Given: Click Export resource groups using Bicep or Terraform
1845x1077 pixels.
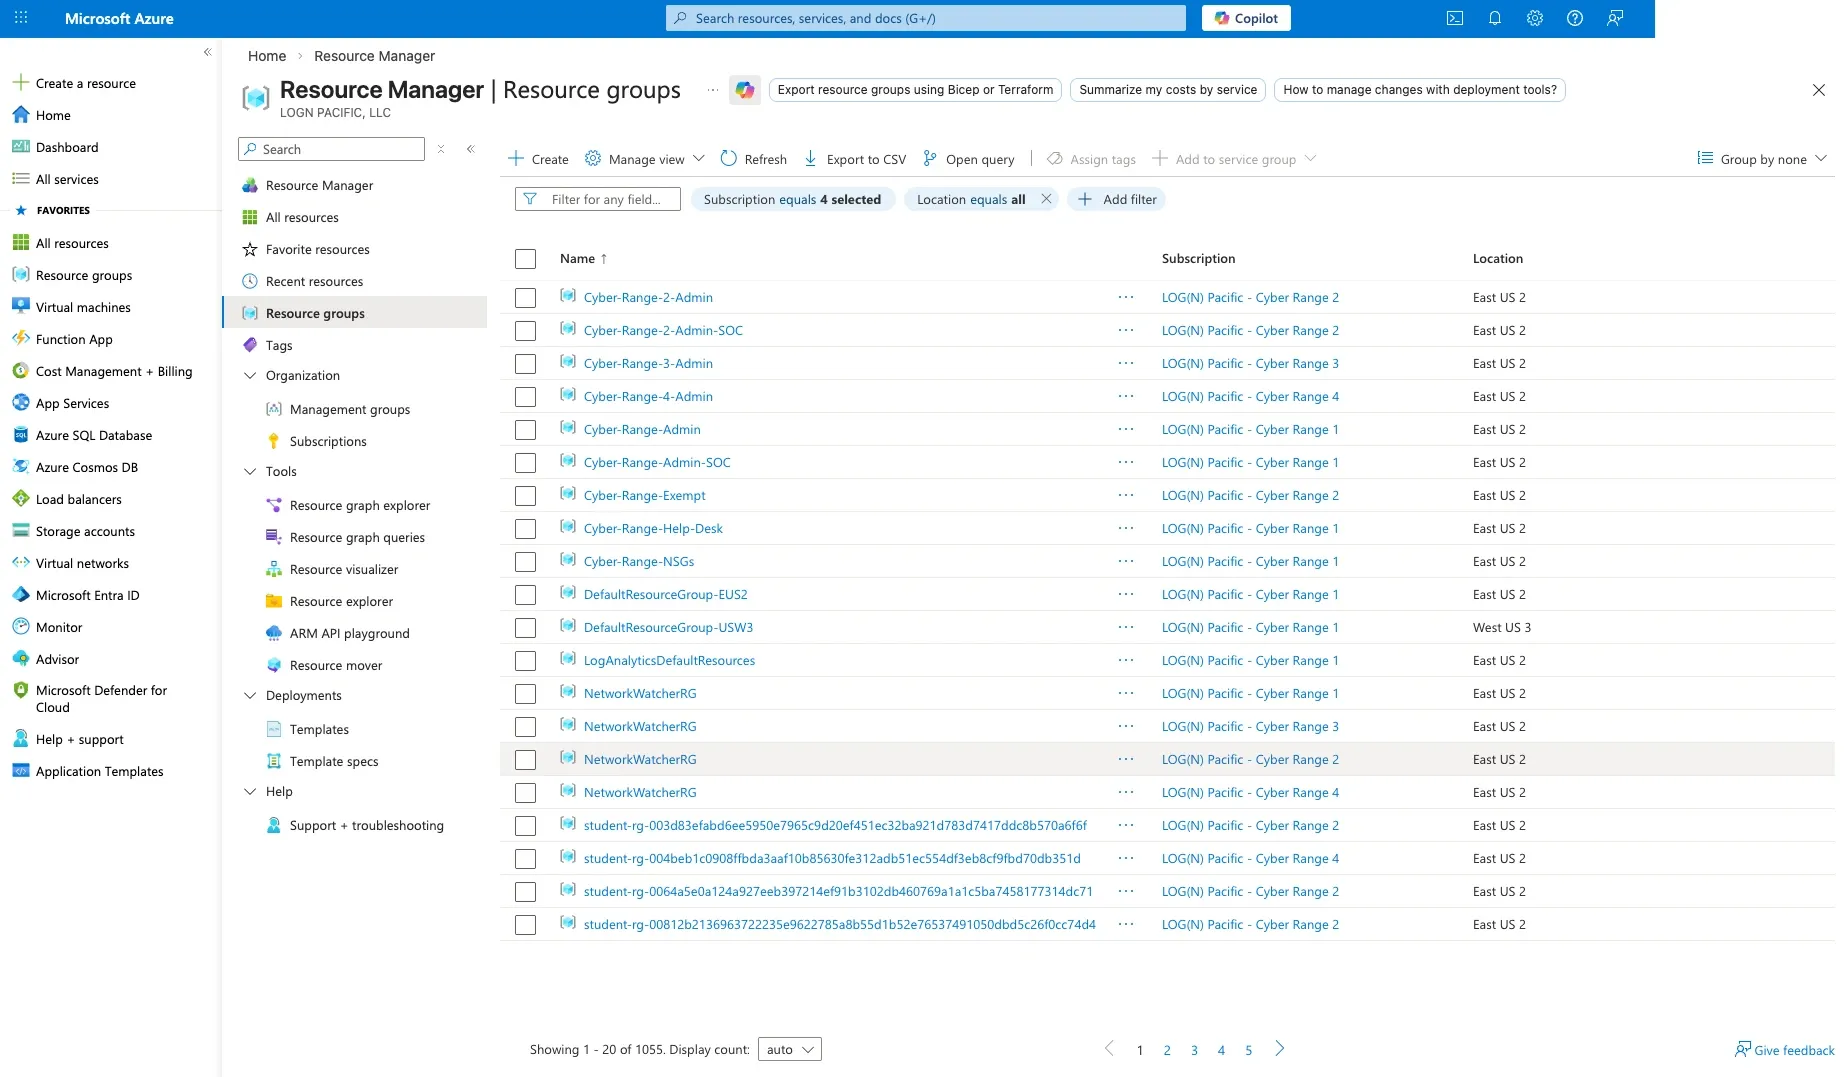Looking at the screenshot, I should click(915, 90).
